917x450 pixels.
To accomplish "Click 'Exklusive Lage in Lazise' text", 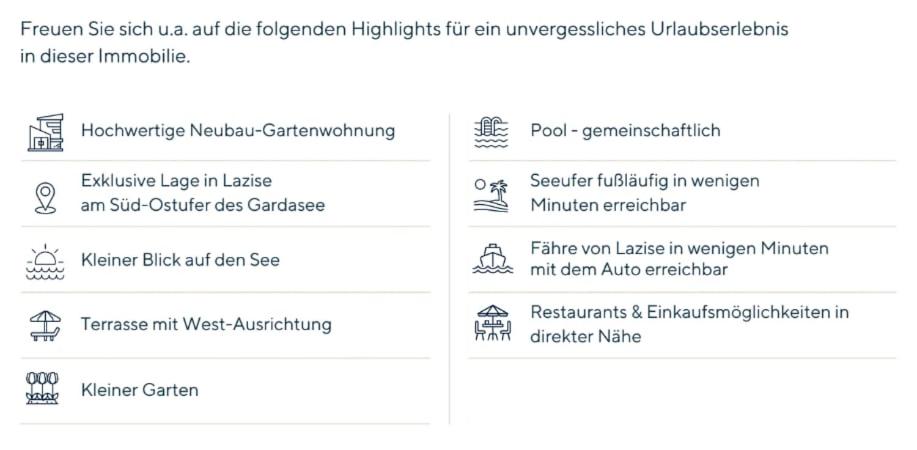I will click(176, 181).
